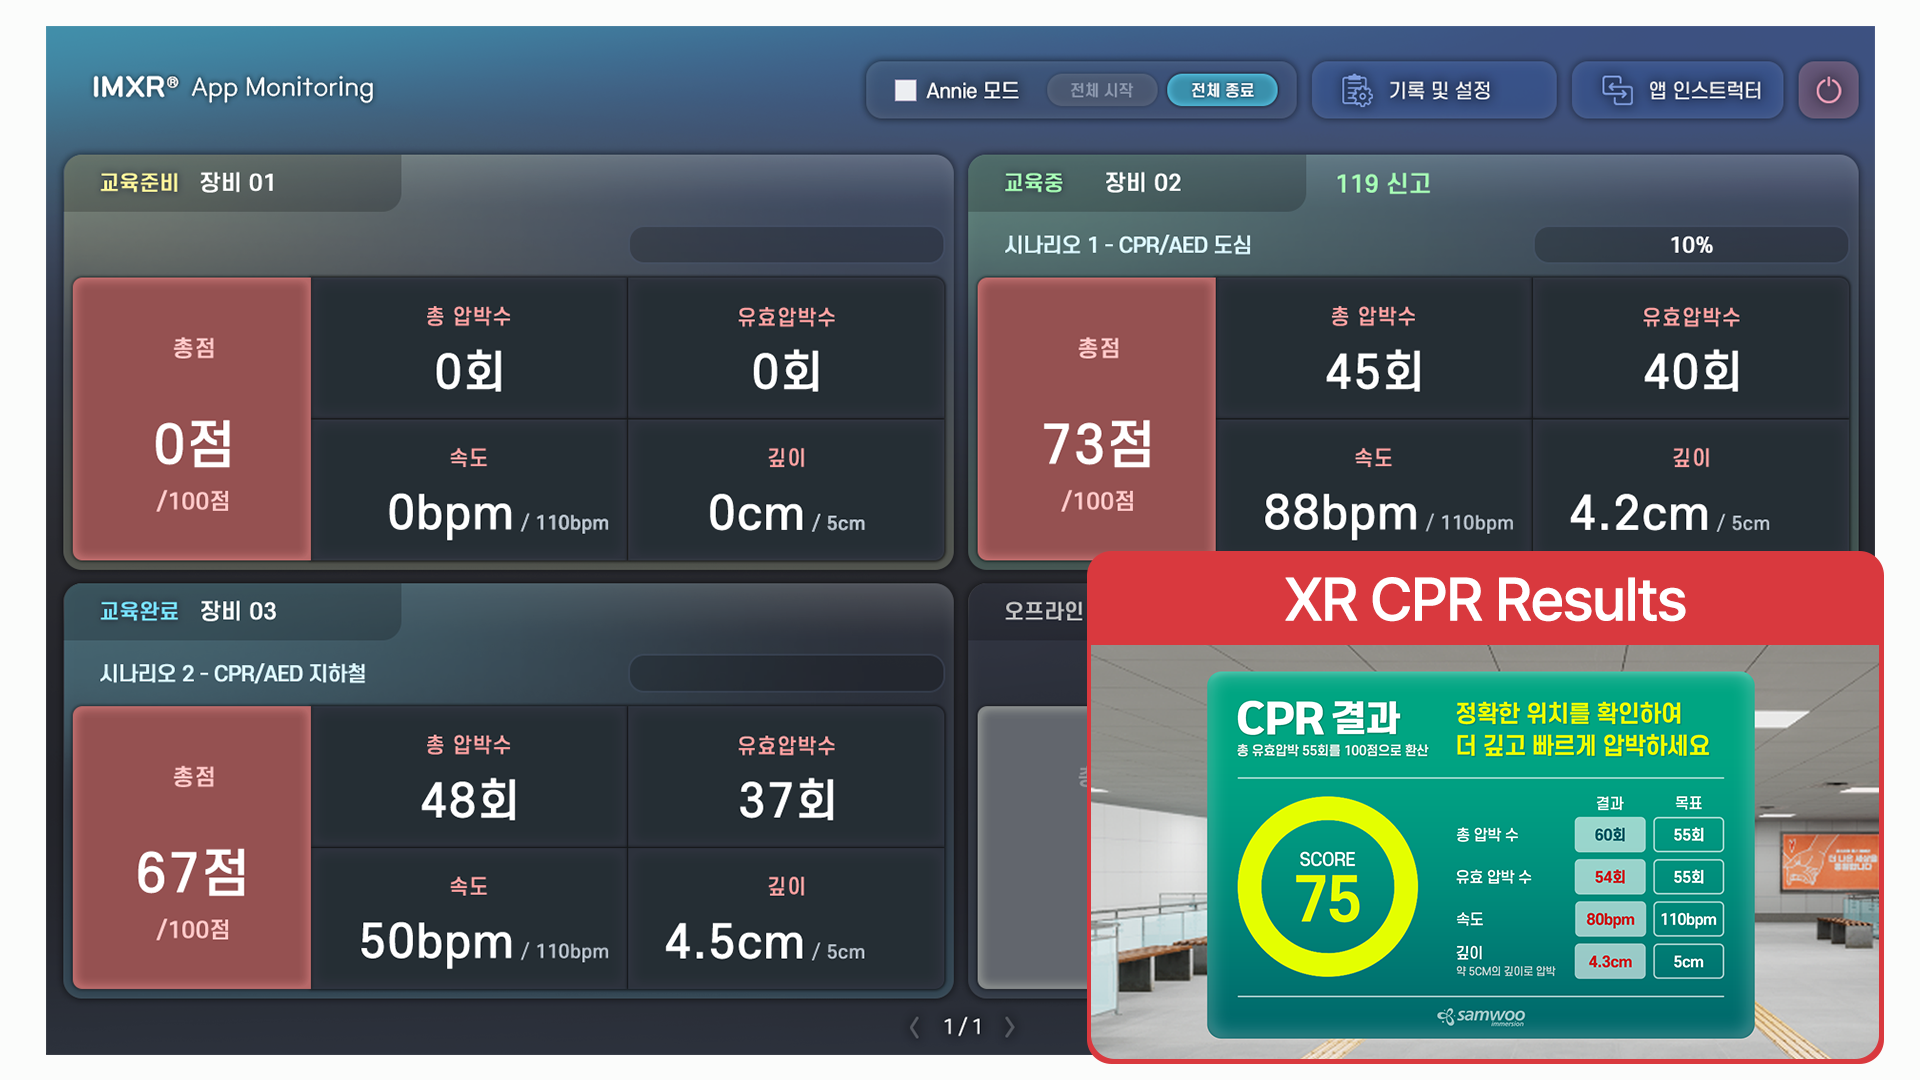Go to the previous page with the left chevron

(914, 1027)
